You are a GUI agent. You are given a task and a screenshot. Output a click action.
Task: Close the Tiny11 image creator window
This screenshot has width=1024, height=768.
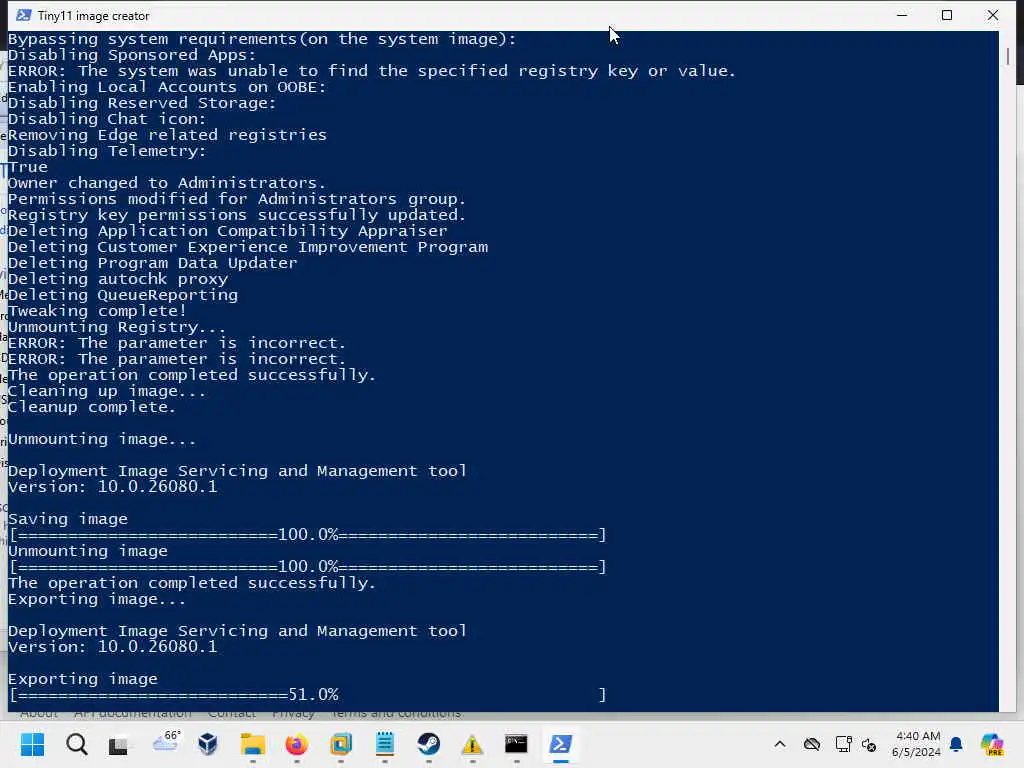(x=993, y=15)
